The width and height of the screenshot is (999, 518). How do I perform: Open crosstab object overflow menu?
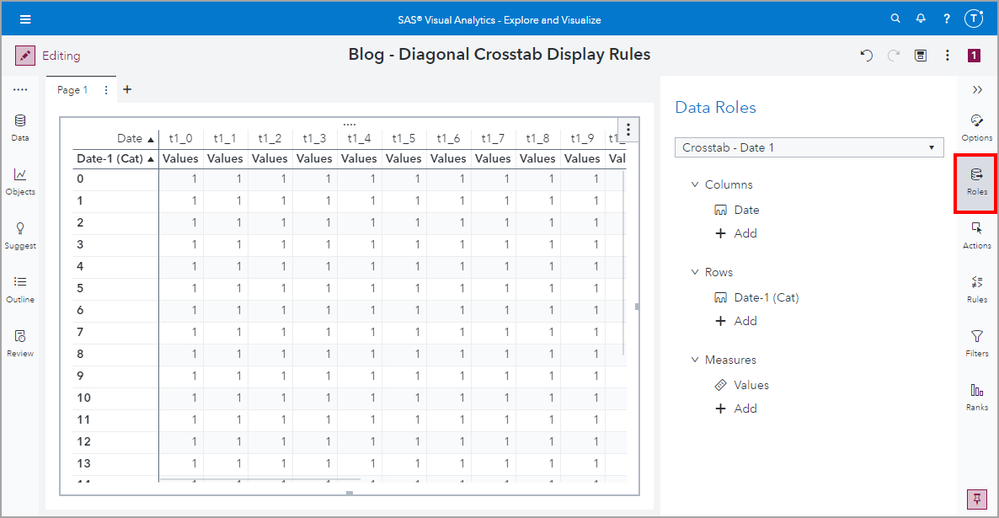[628, 130]
